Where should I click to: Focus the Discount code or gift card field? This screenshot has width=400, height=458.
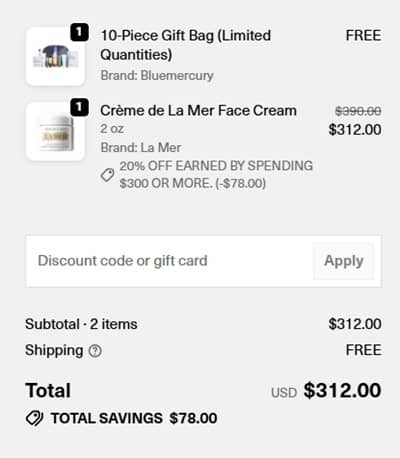[169, 261]
